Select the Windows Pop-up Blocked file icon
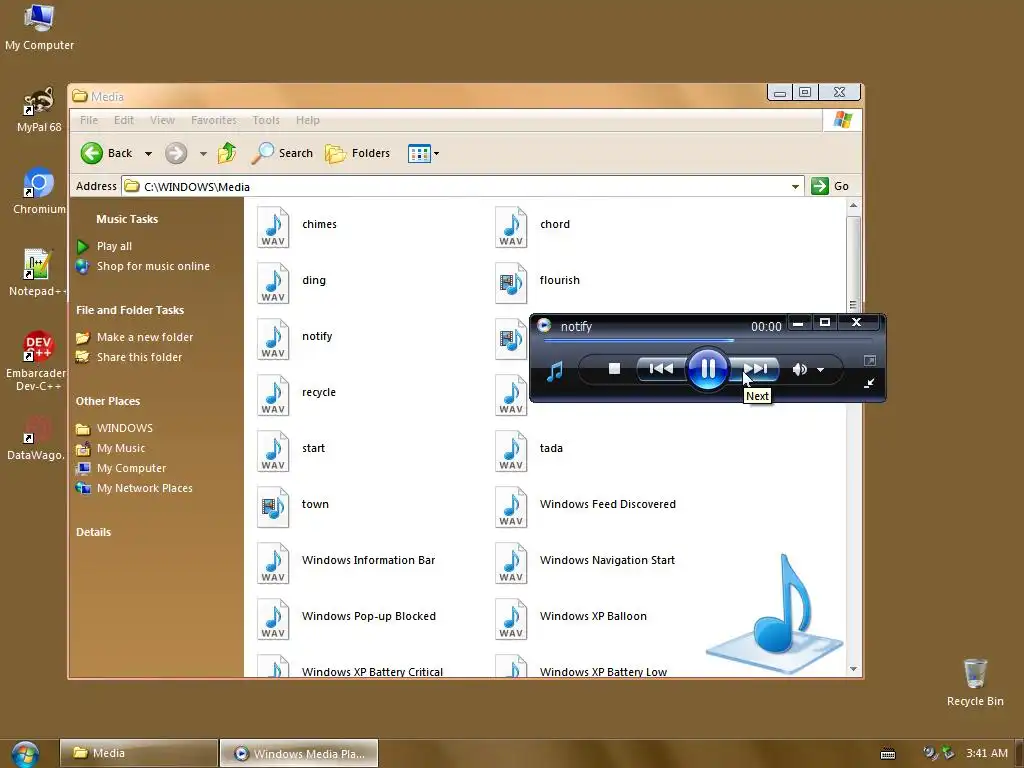 pos(273,619)
